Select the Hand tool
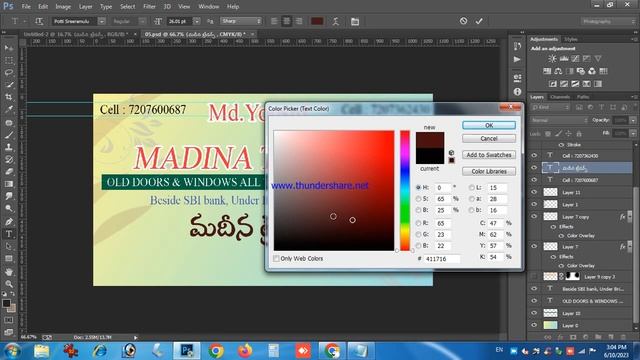The height and width of the screenshot is (360, 640). coord(9,272)
